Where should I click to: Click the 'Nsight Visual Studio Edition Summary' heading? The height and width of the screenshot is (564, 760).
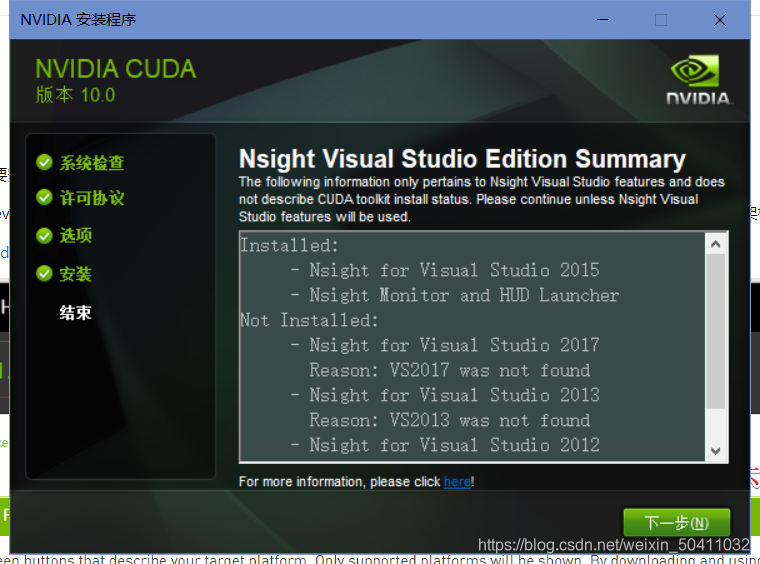(x=462, y=159)
